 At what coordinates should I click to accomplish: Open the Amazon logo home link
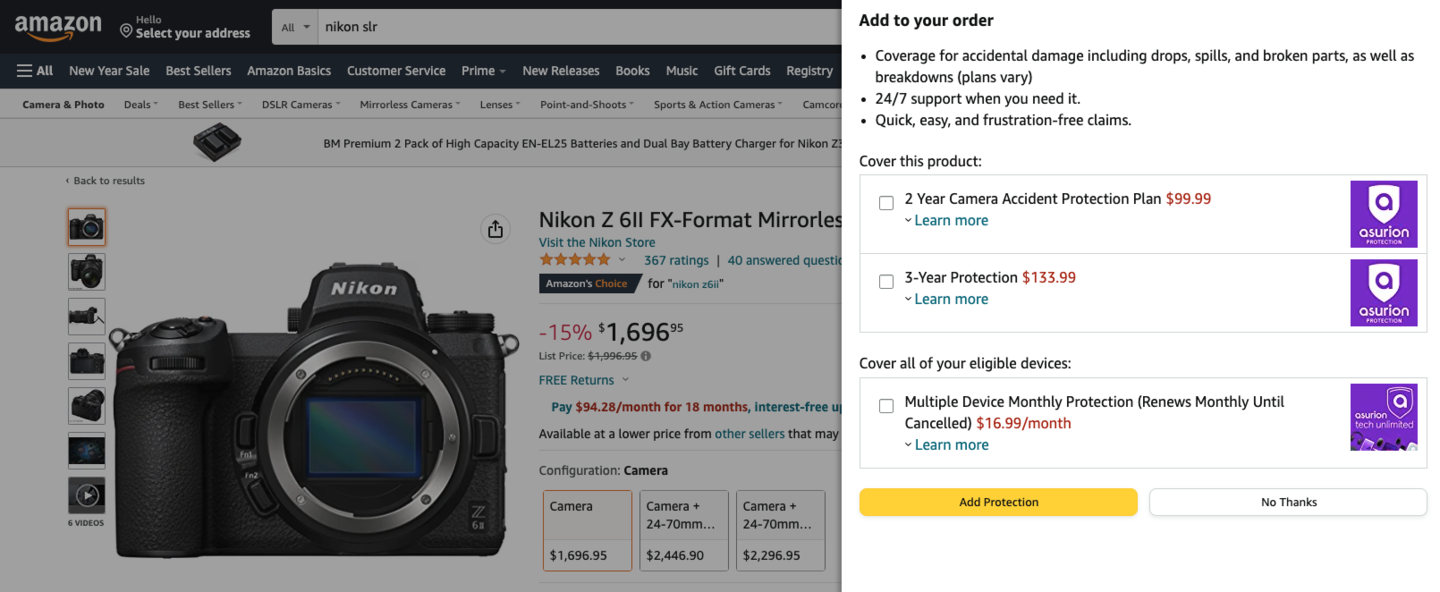[57, 27]
